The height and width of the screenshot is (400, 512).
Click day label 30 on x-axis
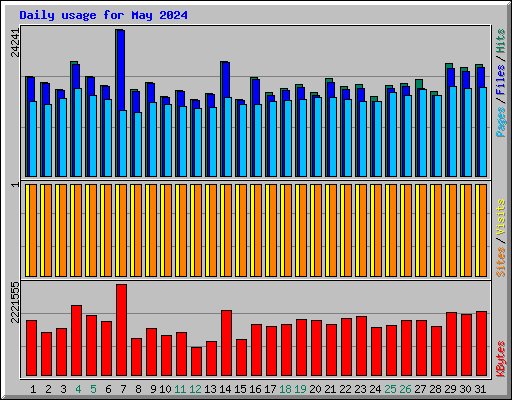(x=465, y=389)
